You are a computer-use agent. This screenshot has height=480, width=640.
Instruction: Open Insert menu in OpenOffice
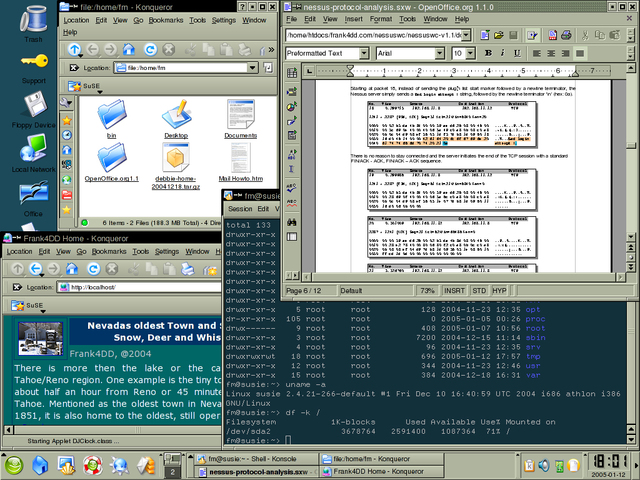[353, 19]
